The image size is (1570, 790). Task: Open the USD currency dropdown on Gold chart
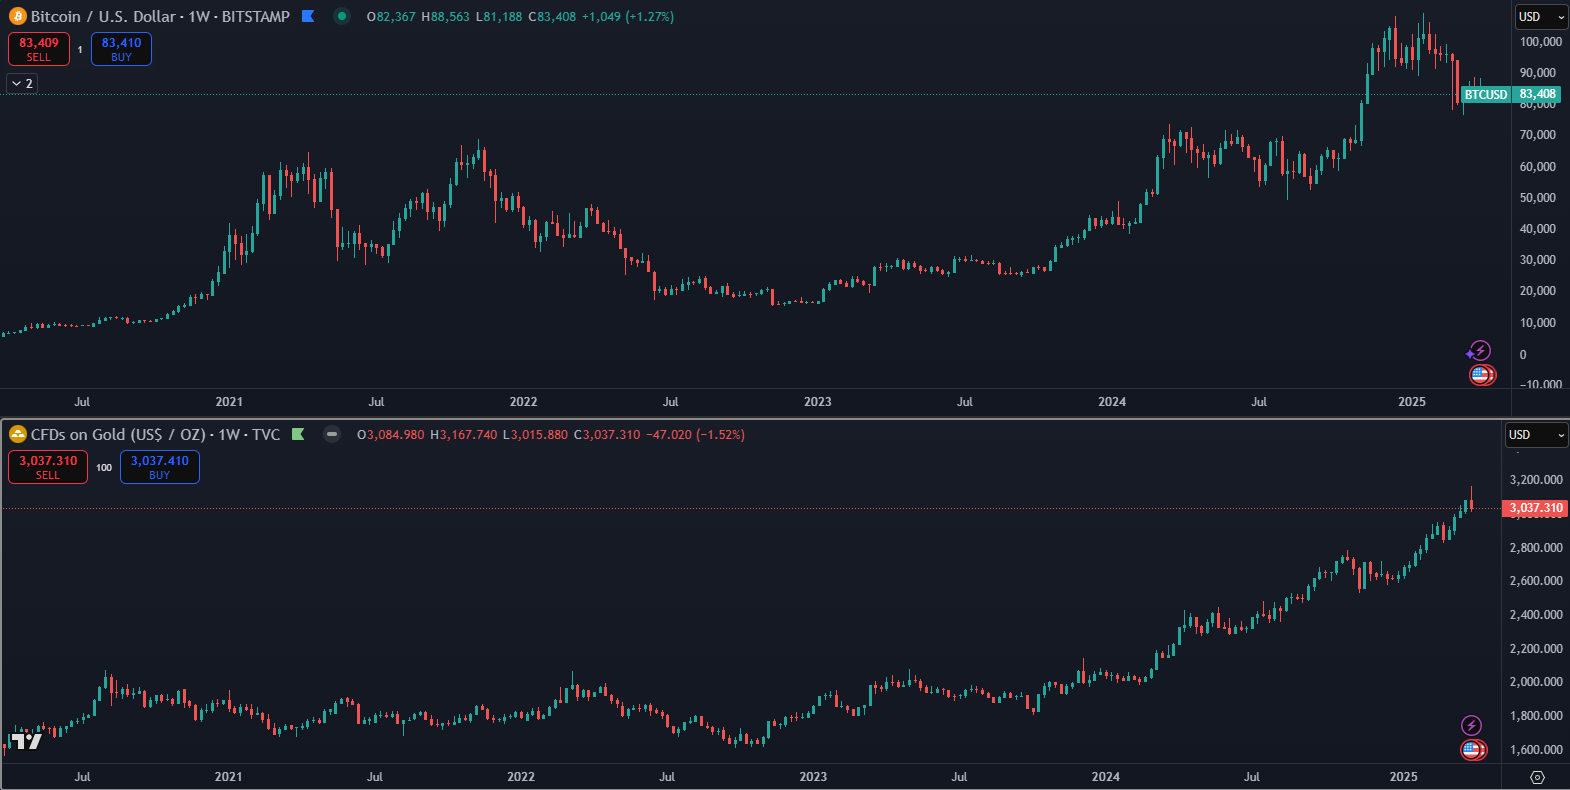pos(1536,435)
